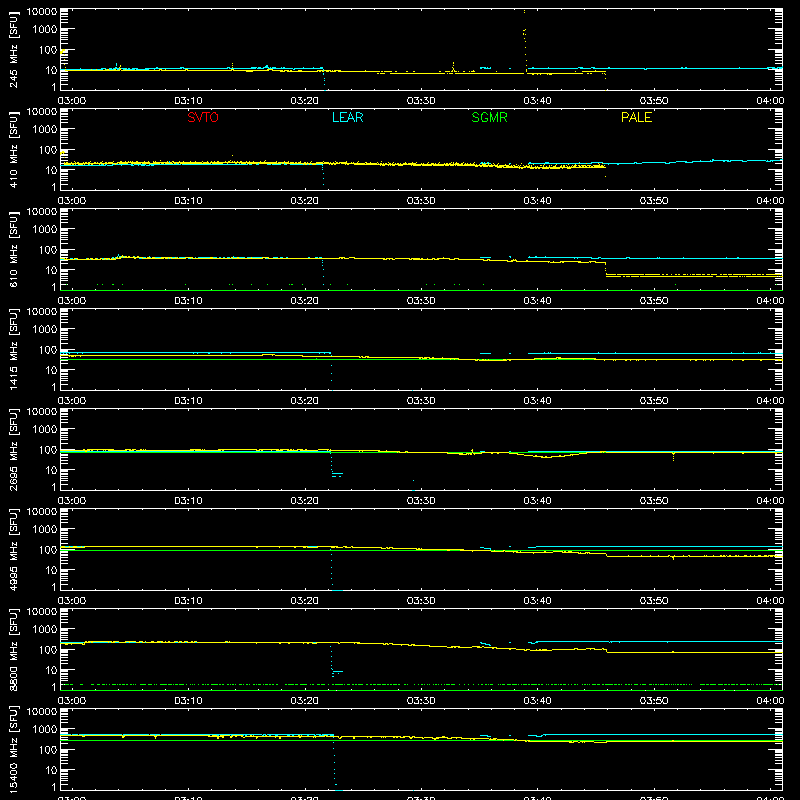Click the green SGMR station legend label
This screenshot has width=800, height=800.
tap(489, 117)
